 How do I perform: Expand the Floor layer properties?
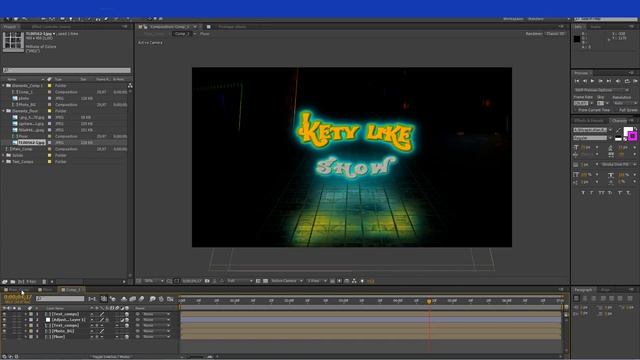tap(25, 337)
